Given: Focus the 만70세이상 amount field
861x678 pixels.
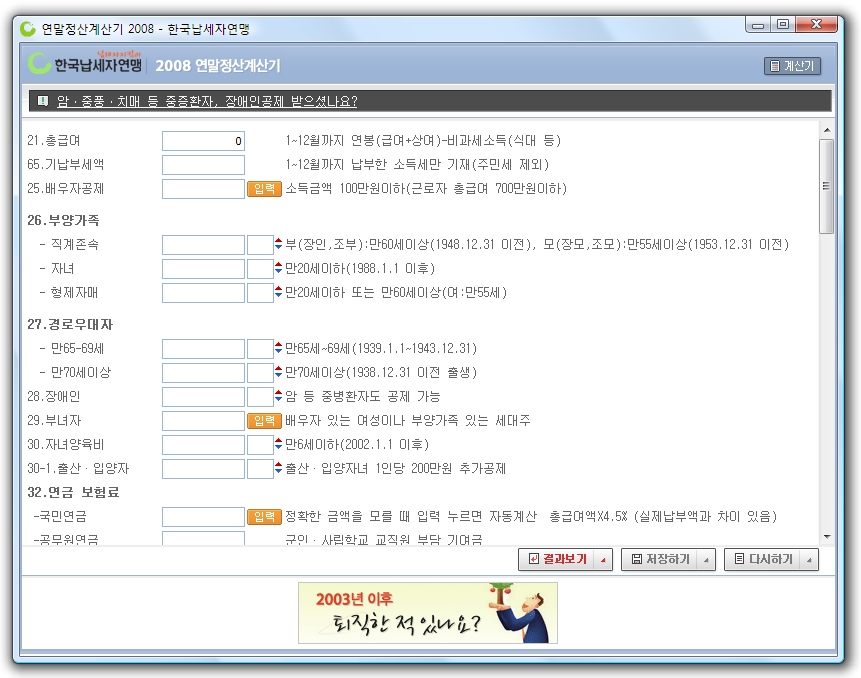Looking at the screenshot, I should [x=203, y=373].
